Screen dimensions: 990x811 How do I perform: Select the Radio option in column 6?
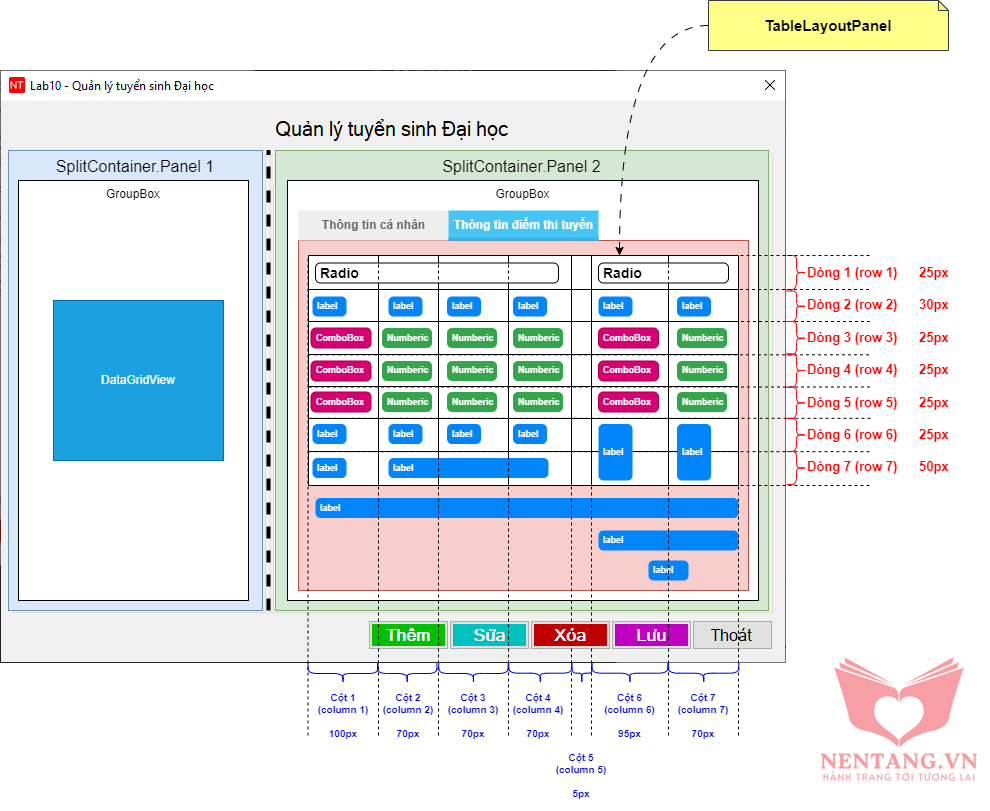click(x=662, y=273)
